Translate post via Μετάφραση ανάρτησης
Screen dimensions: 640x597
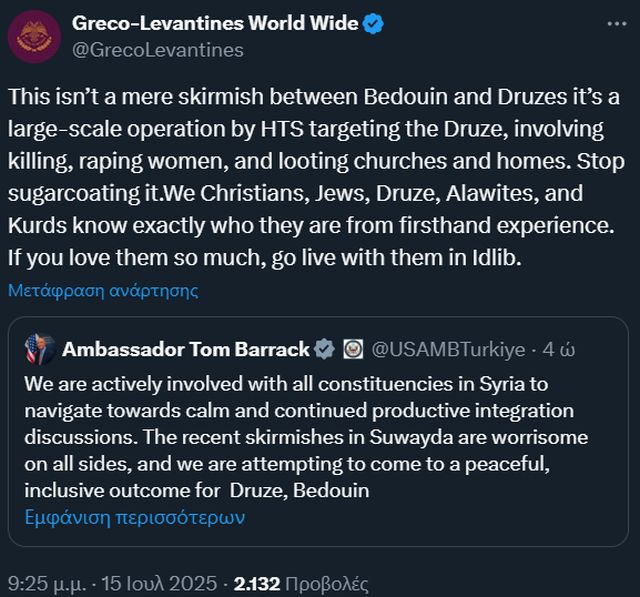pyautogui.click(x=103, y=291)
